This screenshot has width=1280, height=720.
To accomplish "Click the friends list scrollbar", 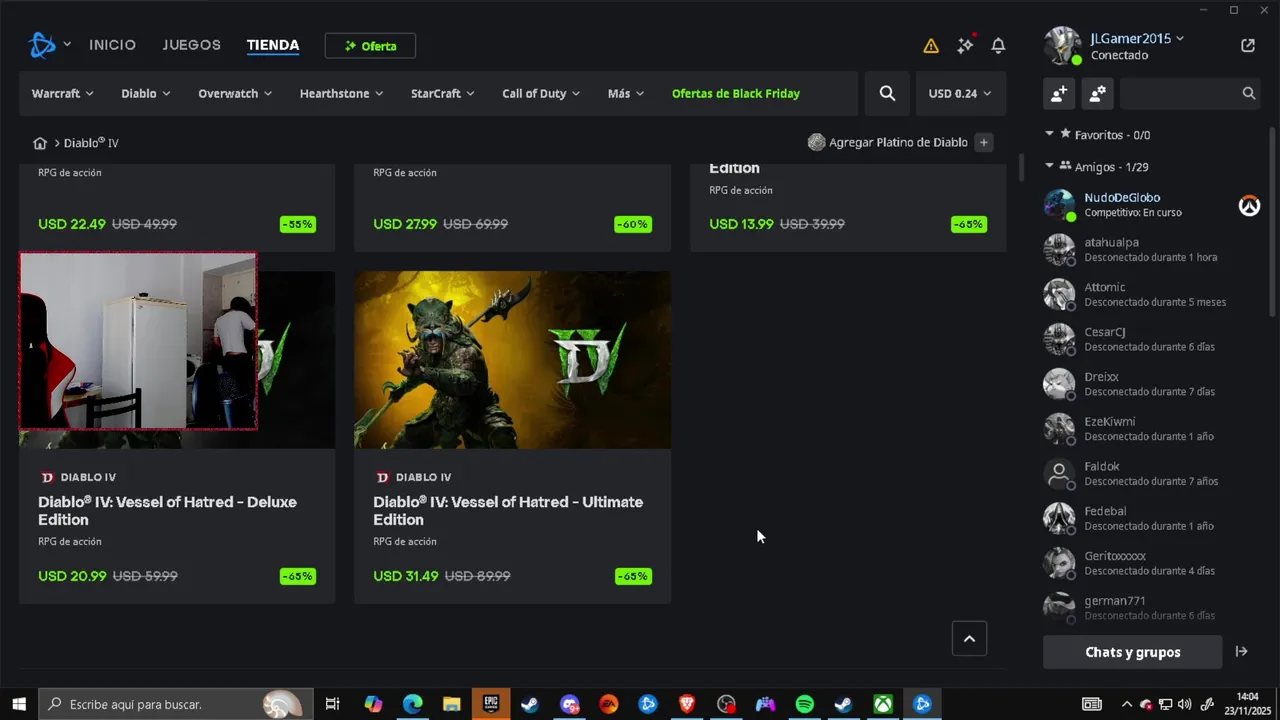I will [x=1273, y=220].
